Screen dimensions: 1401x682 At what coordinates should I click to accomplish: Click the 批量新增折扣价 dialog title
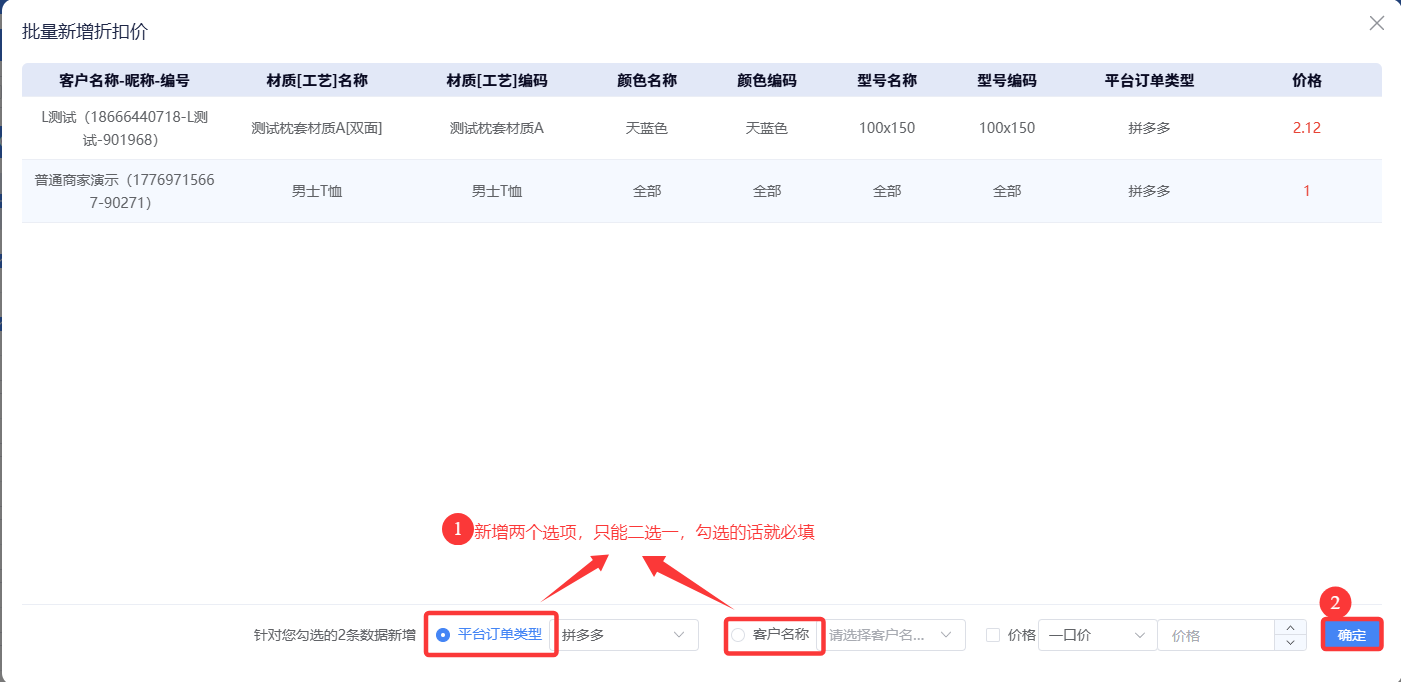[85, 31]
